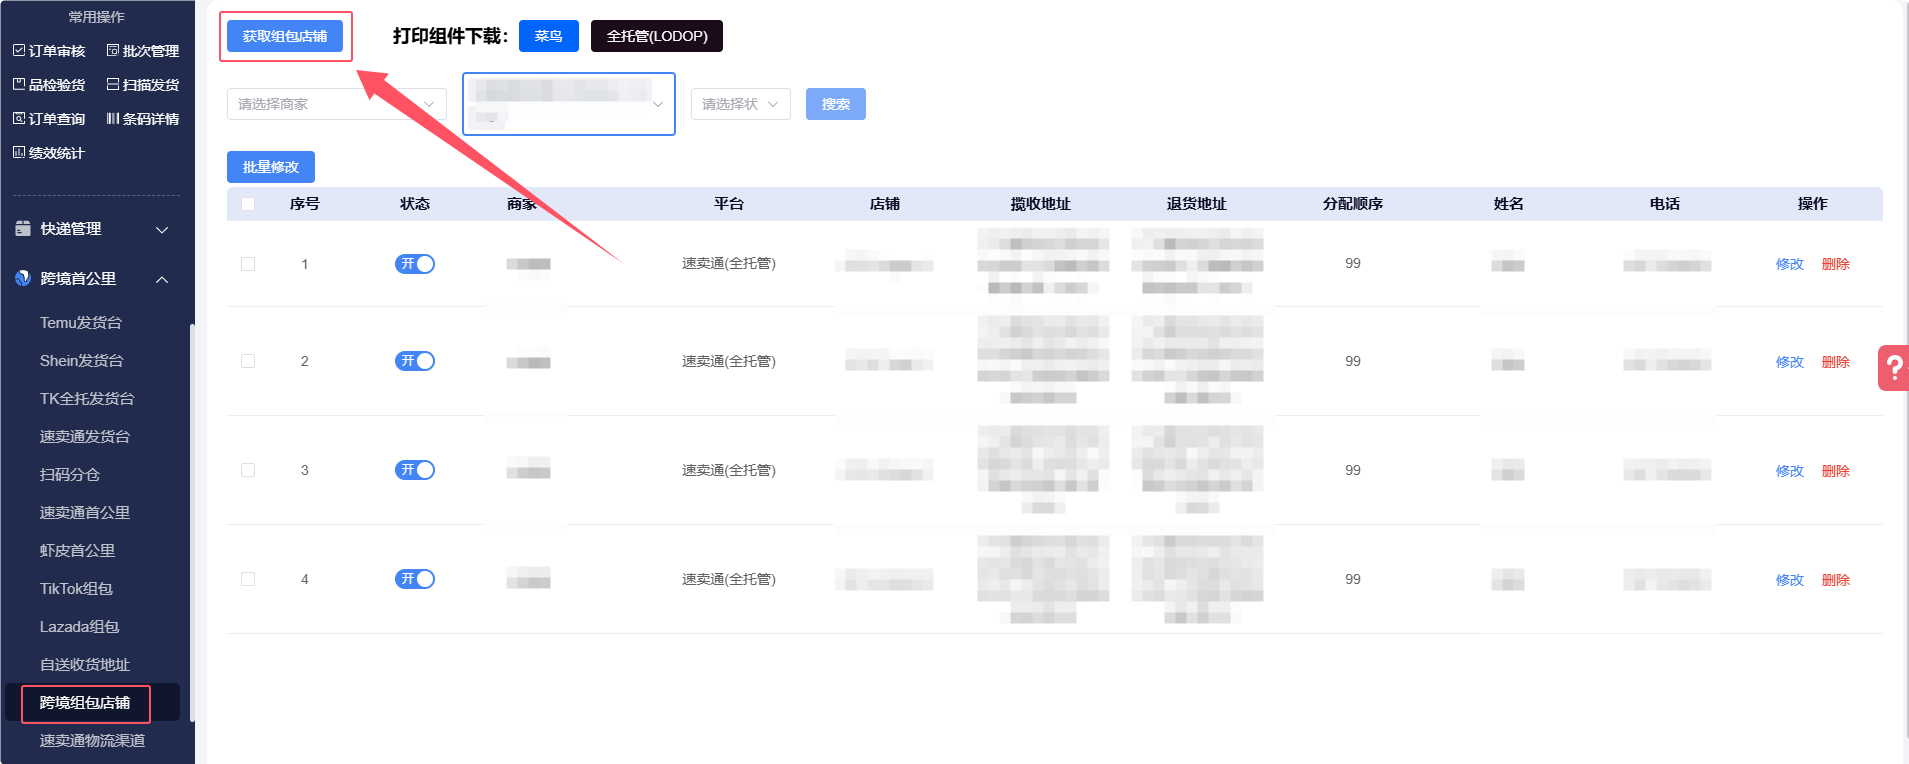Select 扫码分仓 in the sidebar

coord(70,475)
